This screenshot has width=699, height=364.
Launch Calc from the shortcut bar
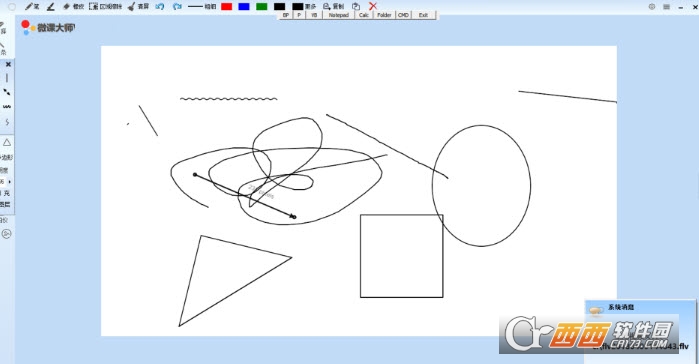364,15
